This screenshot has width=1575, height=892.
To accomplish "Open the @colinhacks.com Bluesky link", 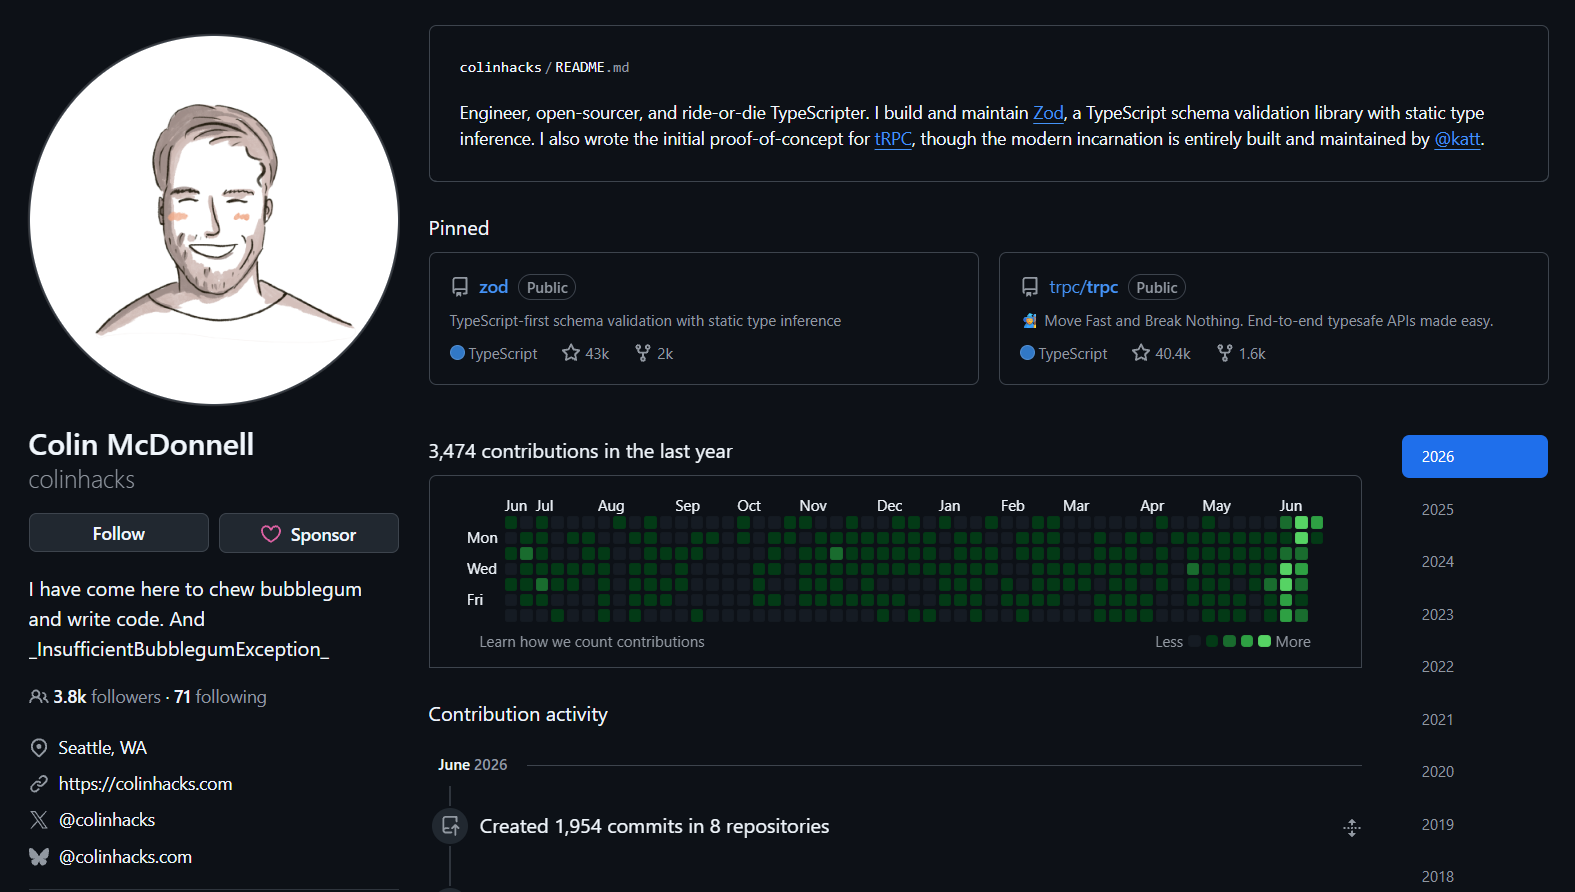I will coord(125,857).
